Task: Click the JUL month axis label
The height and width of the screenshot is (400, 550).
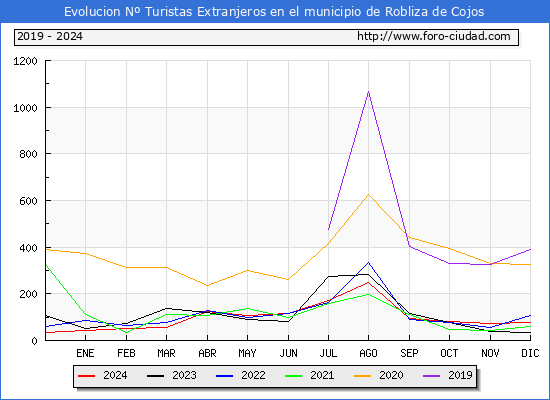Action: 328,353
